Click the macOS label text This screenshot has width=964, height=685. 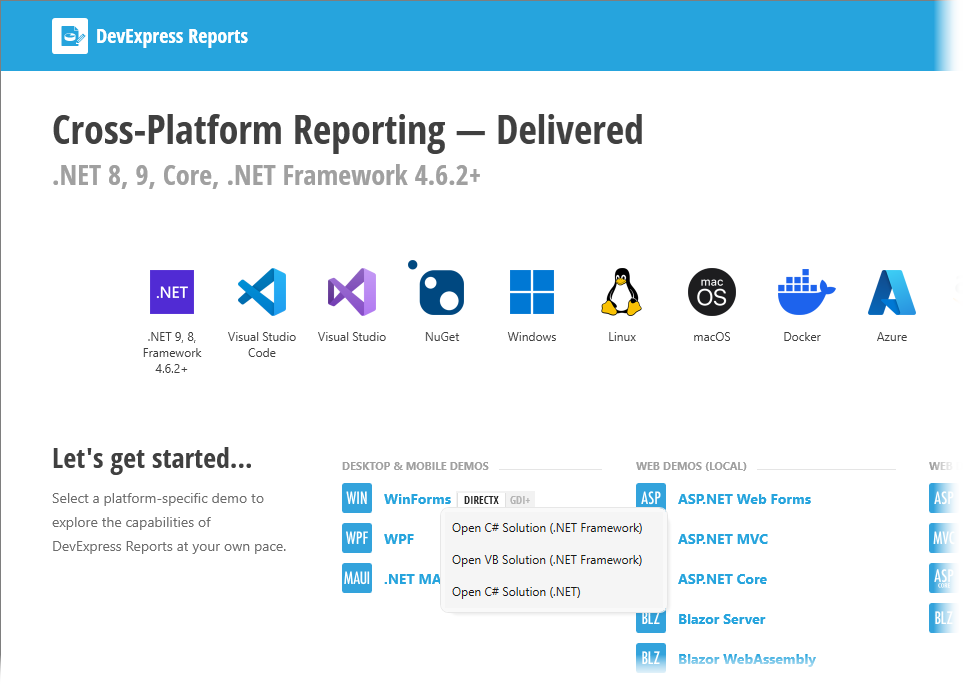712,337
